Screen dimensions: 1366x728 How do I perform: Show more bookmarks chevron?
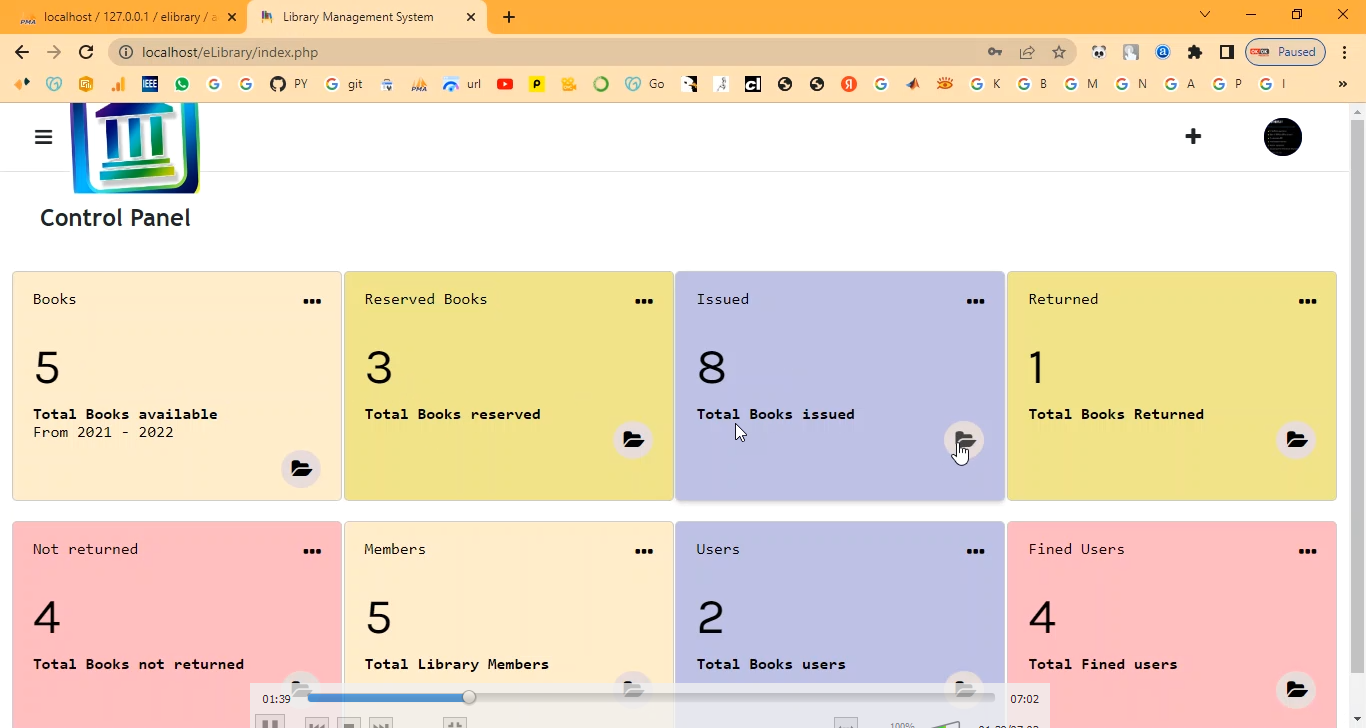click(x=1342, y=84)
